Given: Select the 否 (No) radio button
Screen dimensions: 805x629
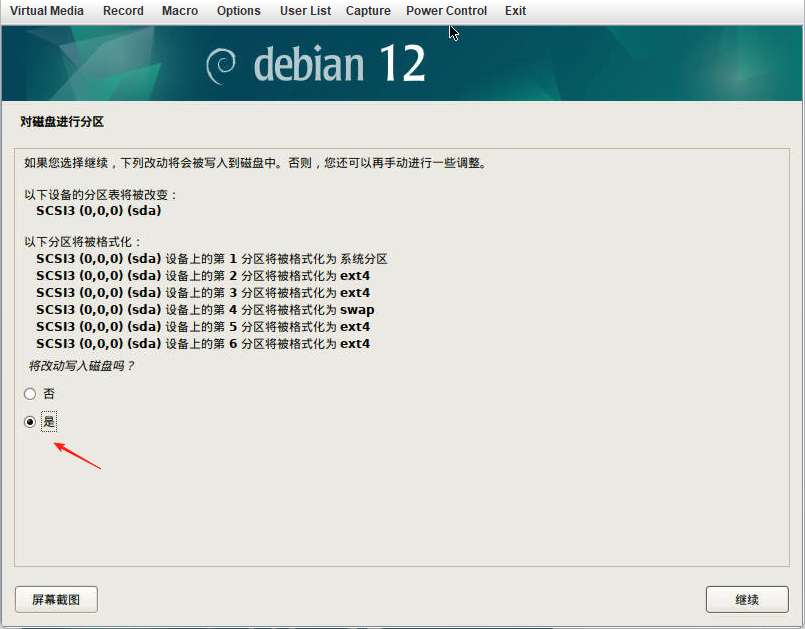Looking at the screenshot, I should pos(30,394).
